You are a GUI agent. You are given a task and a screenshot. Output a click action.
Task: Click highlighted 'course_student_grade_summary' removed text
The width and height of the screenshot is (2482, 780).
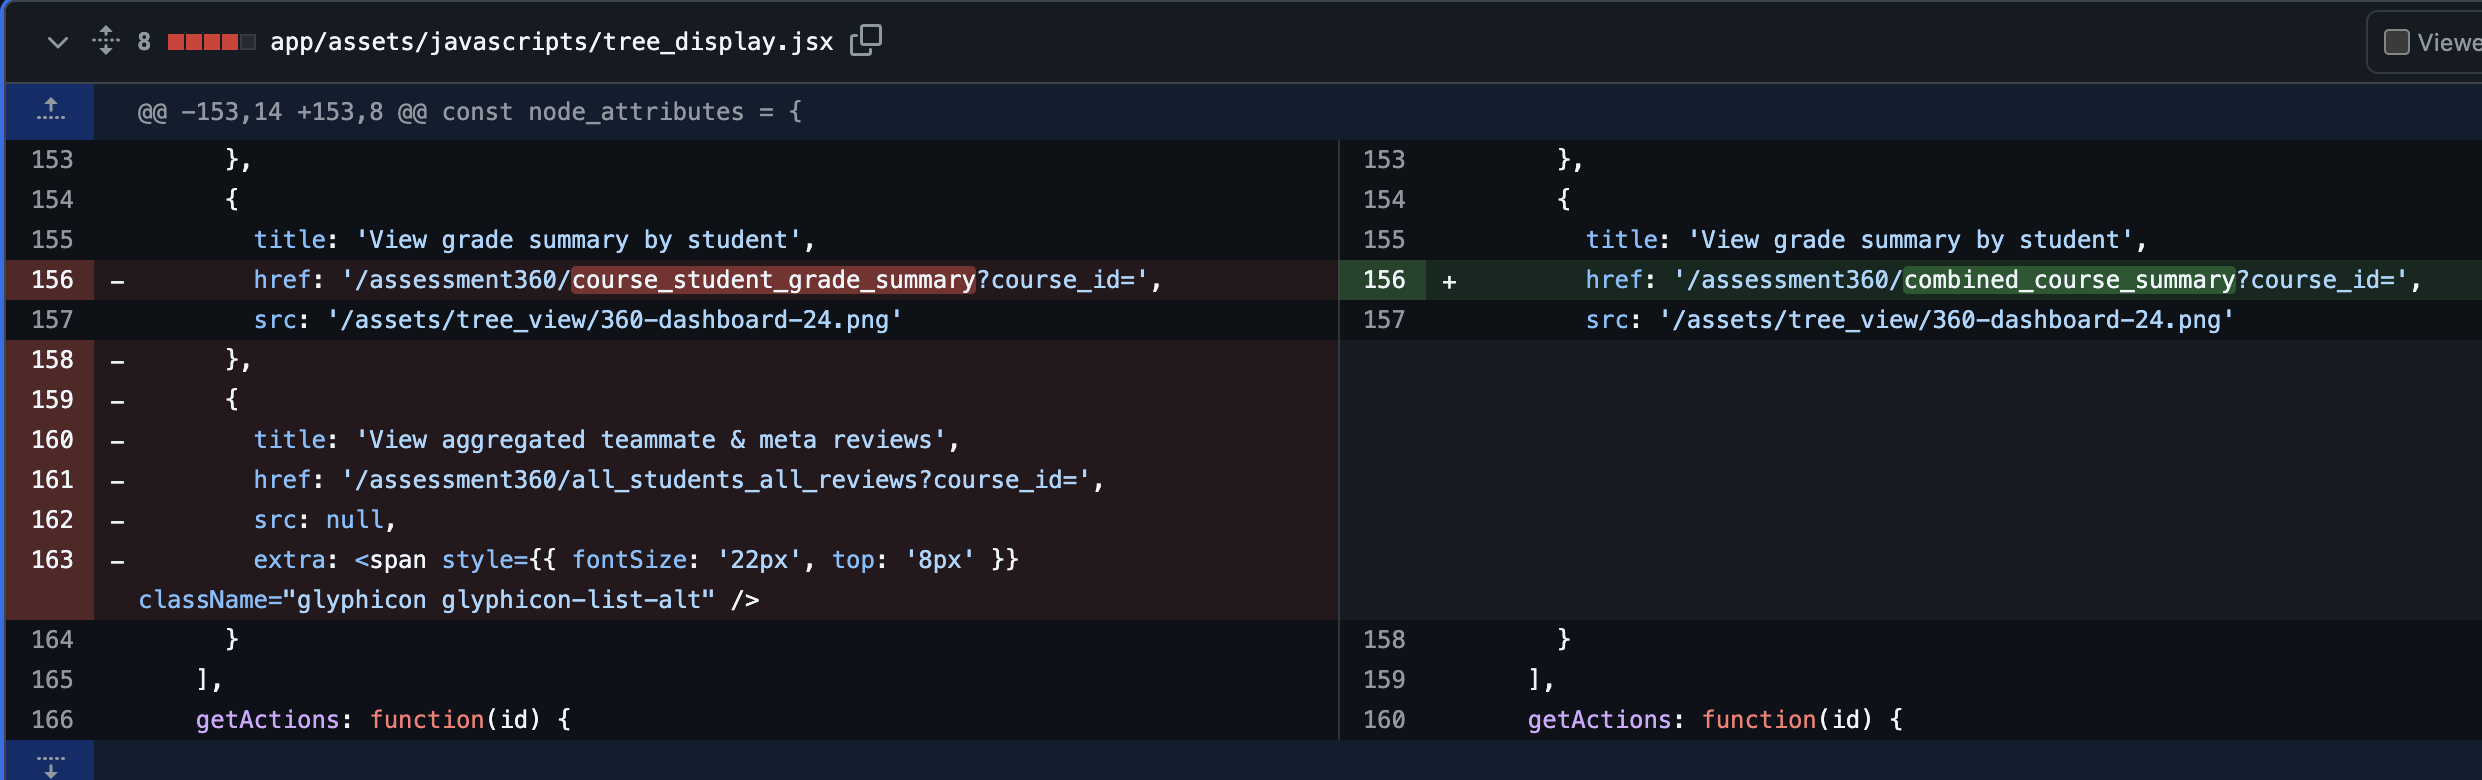point(773,280)
